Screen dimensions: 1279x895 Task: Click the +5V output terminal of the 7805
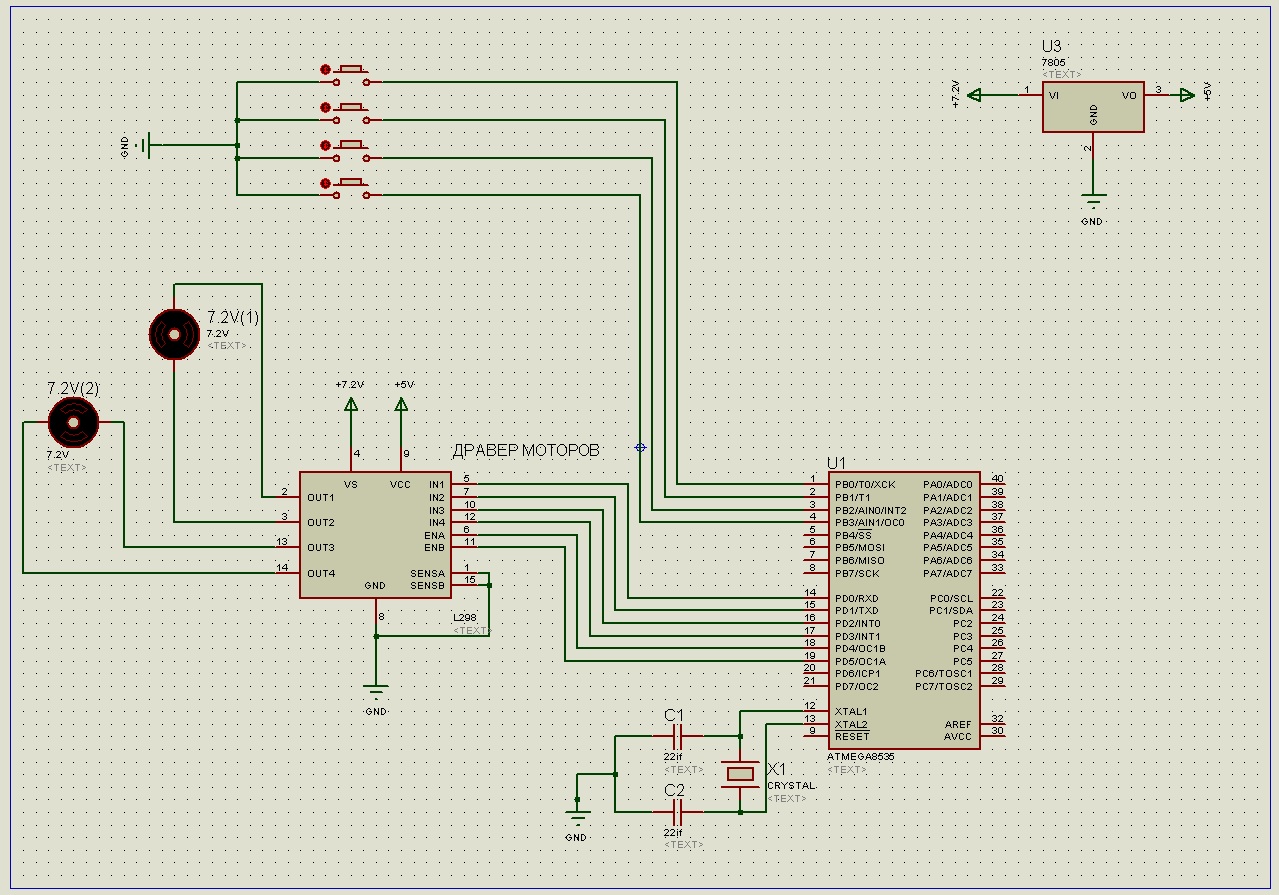tap(1186, 95)
